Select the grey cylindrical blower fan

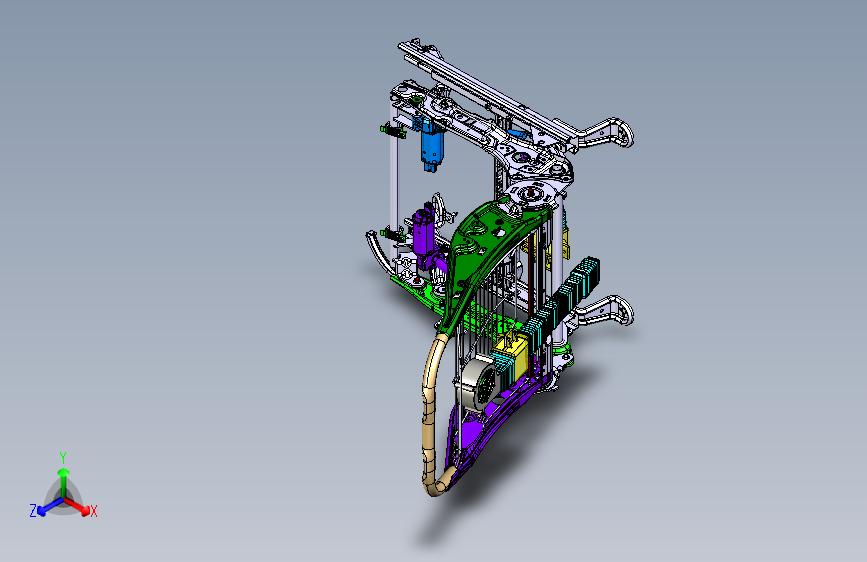coord(478,383)
